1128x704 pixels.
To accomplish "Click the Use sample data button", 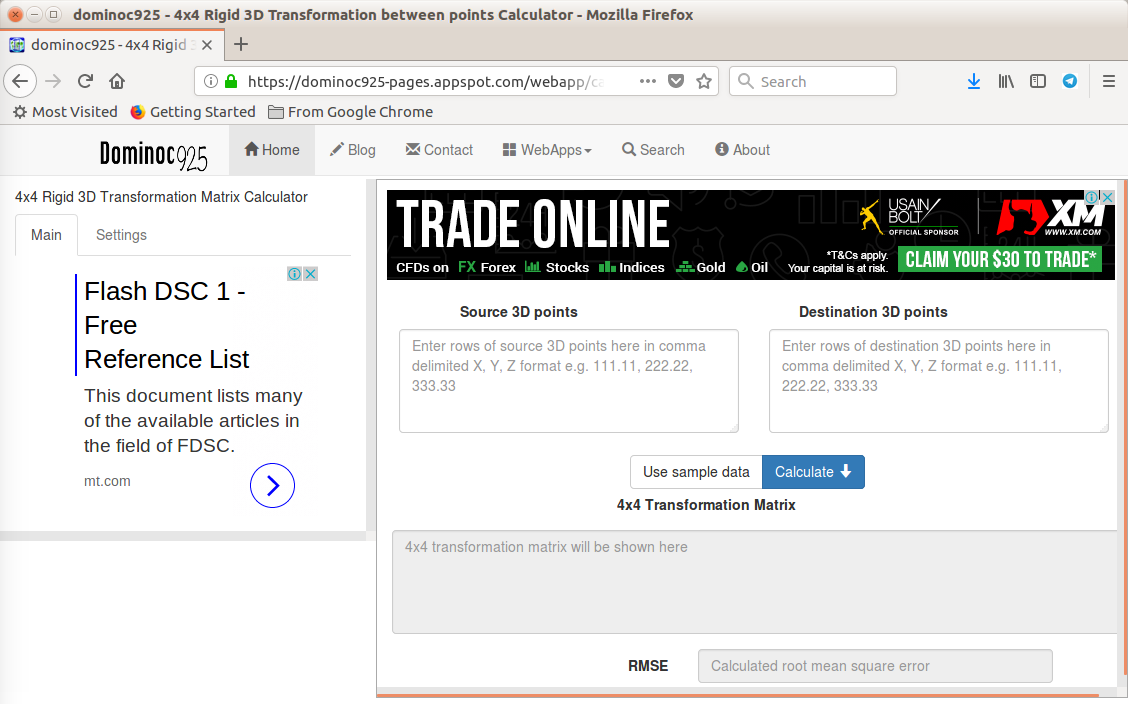I will [x=696, y=471].
